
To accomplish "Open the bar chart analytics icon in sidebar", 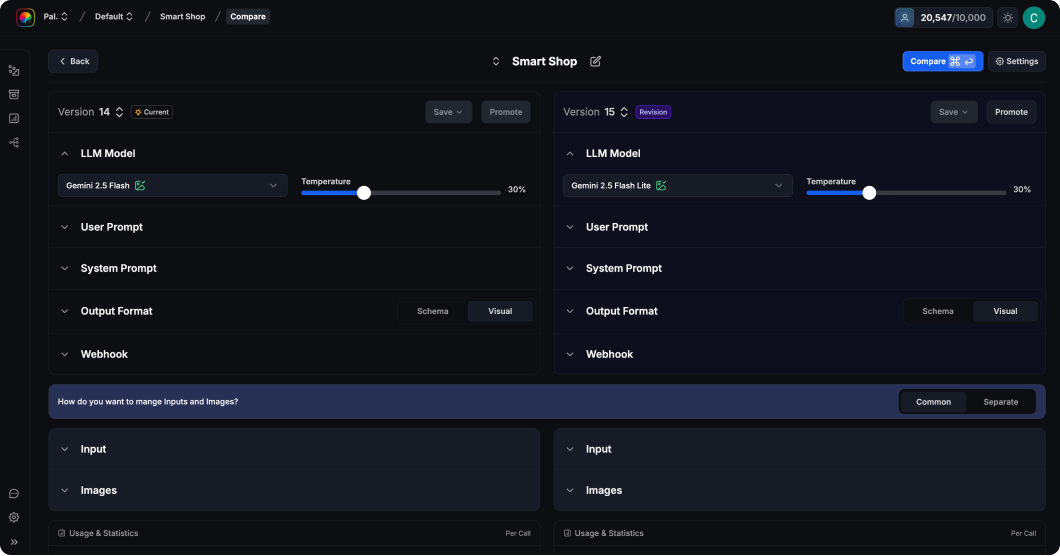I will pos(14,118).
